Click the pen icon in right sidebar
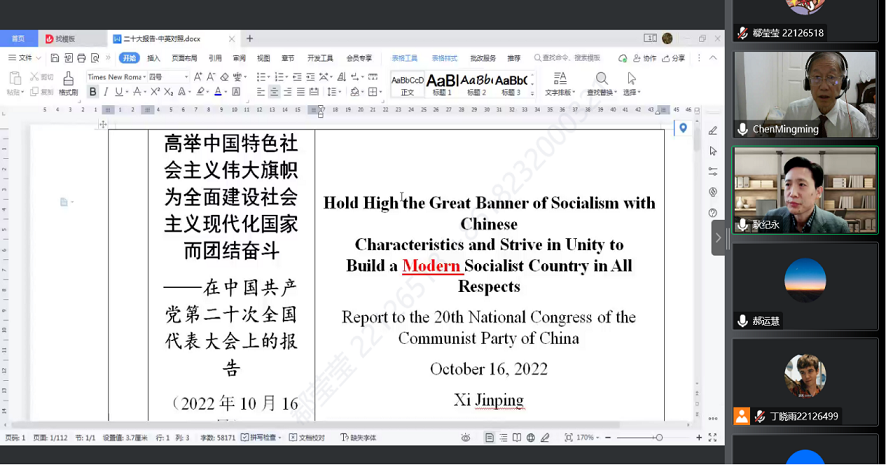 (x=713, y=131)
